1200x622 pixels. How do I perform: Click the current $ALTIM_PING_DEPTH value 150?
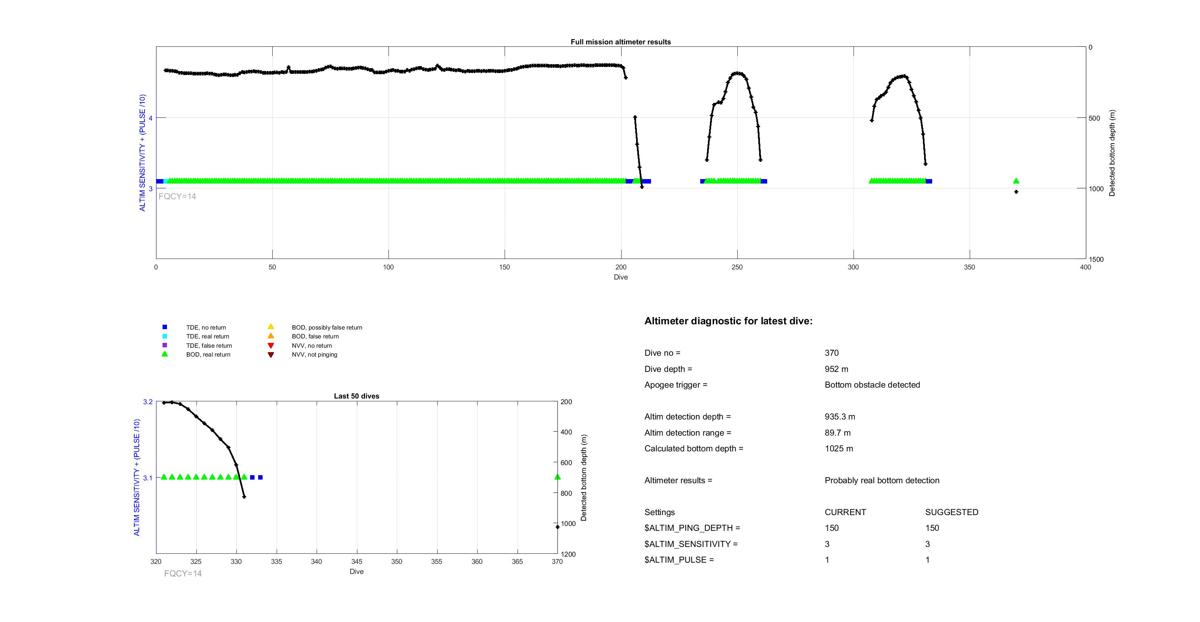(832, 528)
